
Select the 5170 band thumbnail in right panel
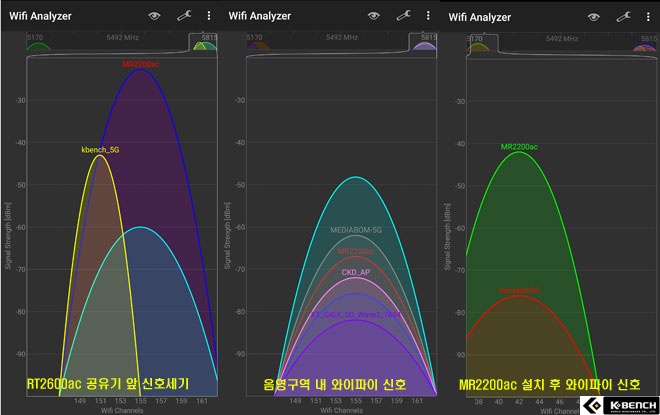[x=482, y=43]
